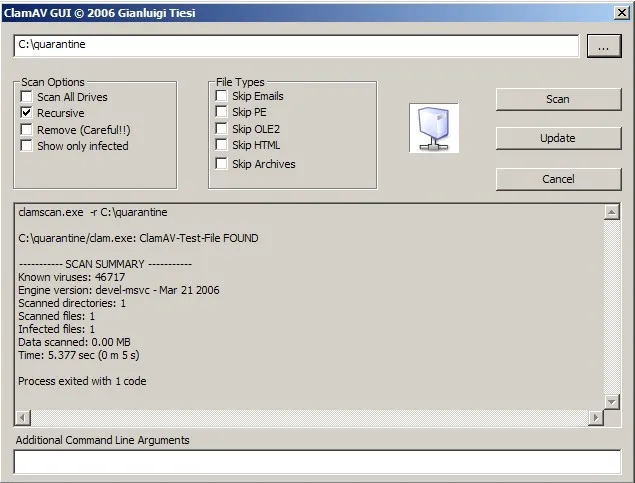Click the SCAN SUMMARY header line

105,264
